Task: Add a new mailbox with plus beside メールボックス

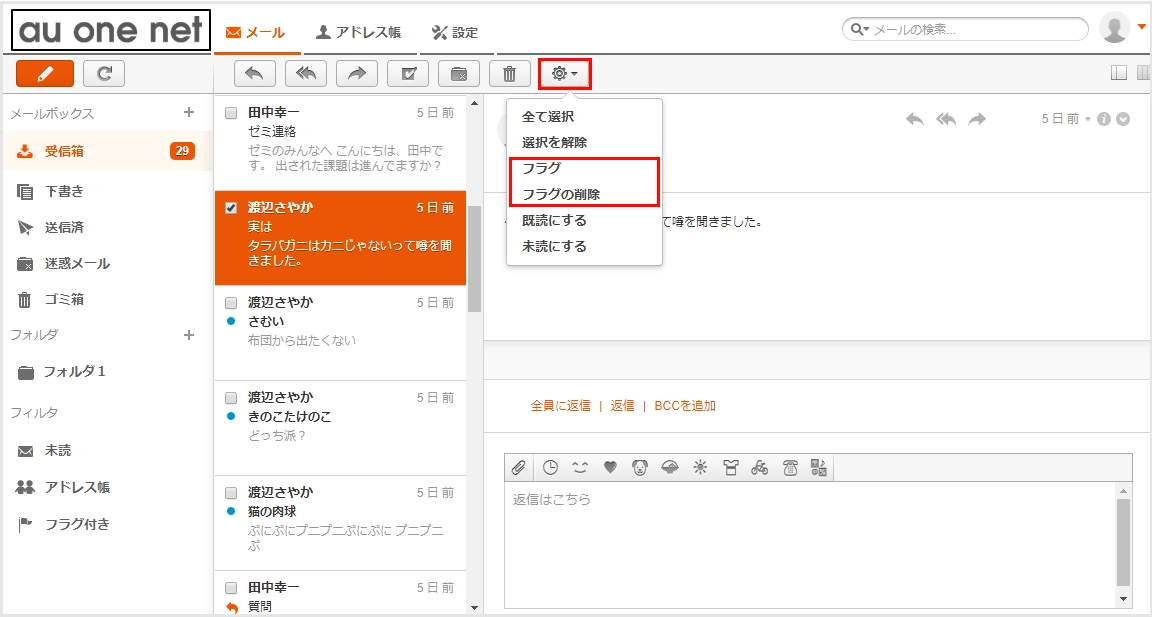Action: [x=189, y=112]
